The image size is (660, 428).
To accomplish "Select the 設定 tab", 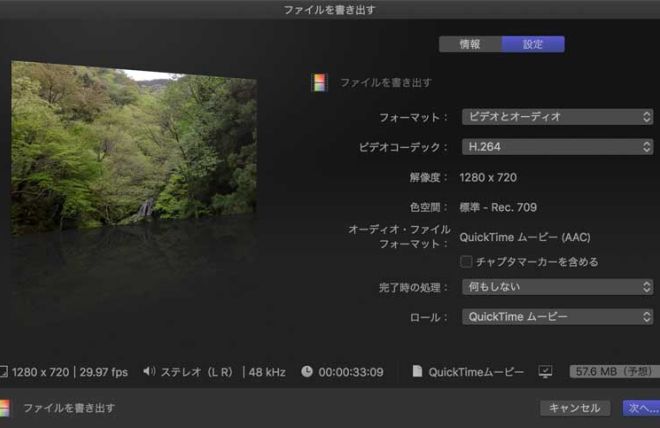I will coord(533,44).
